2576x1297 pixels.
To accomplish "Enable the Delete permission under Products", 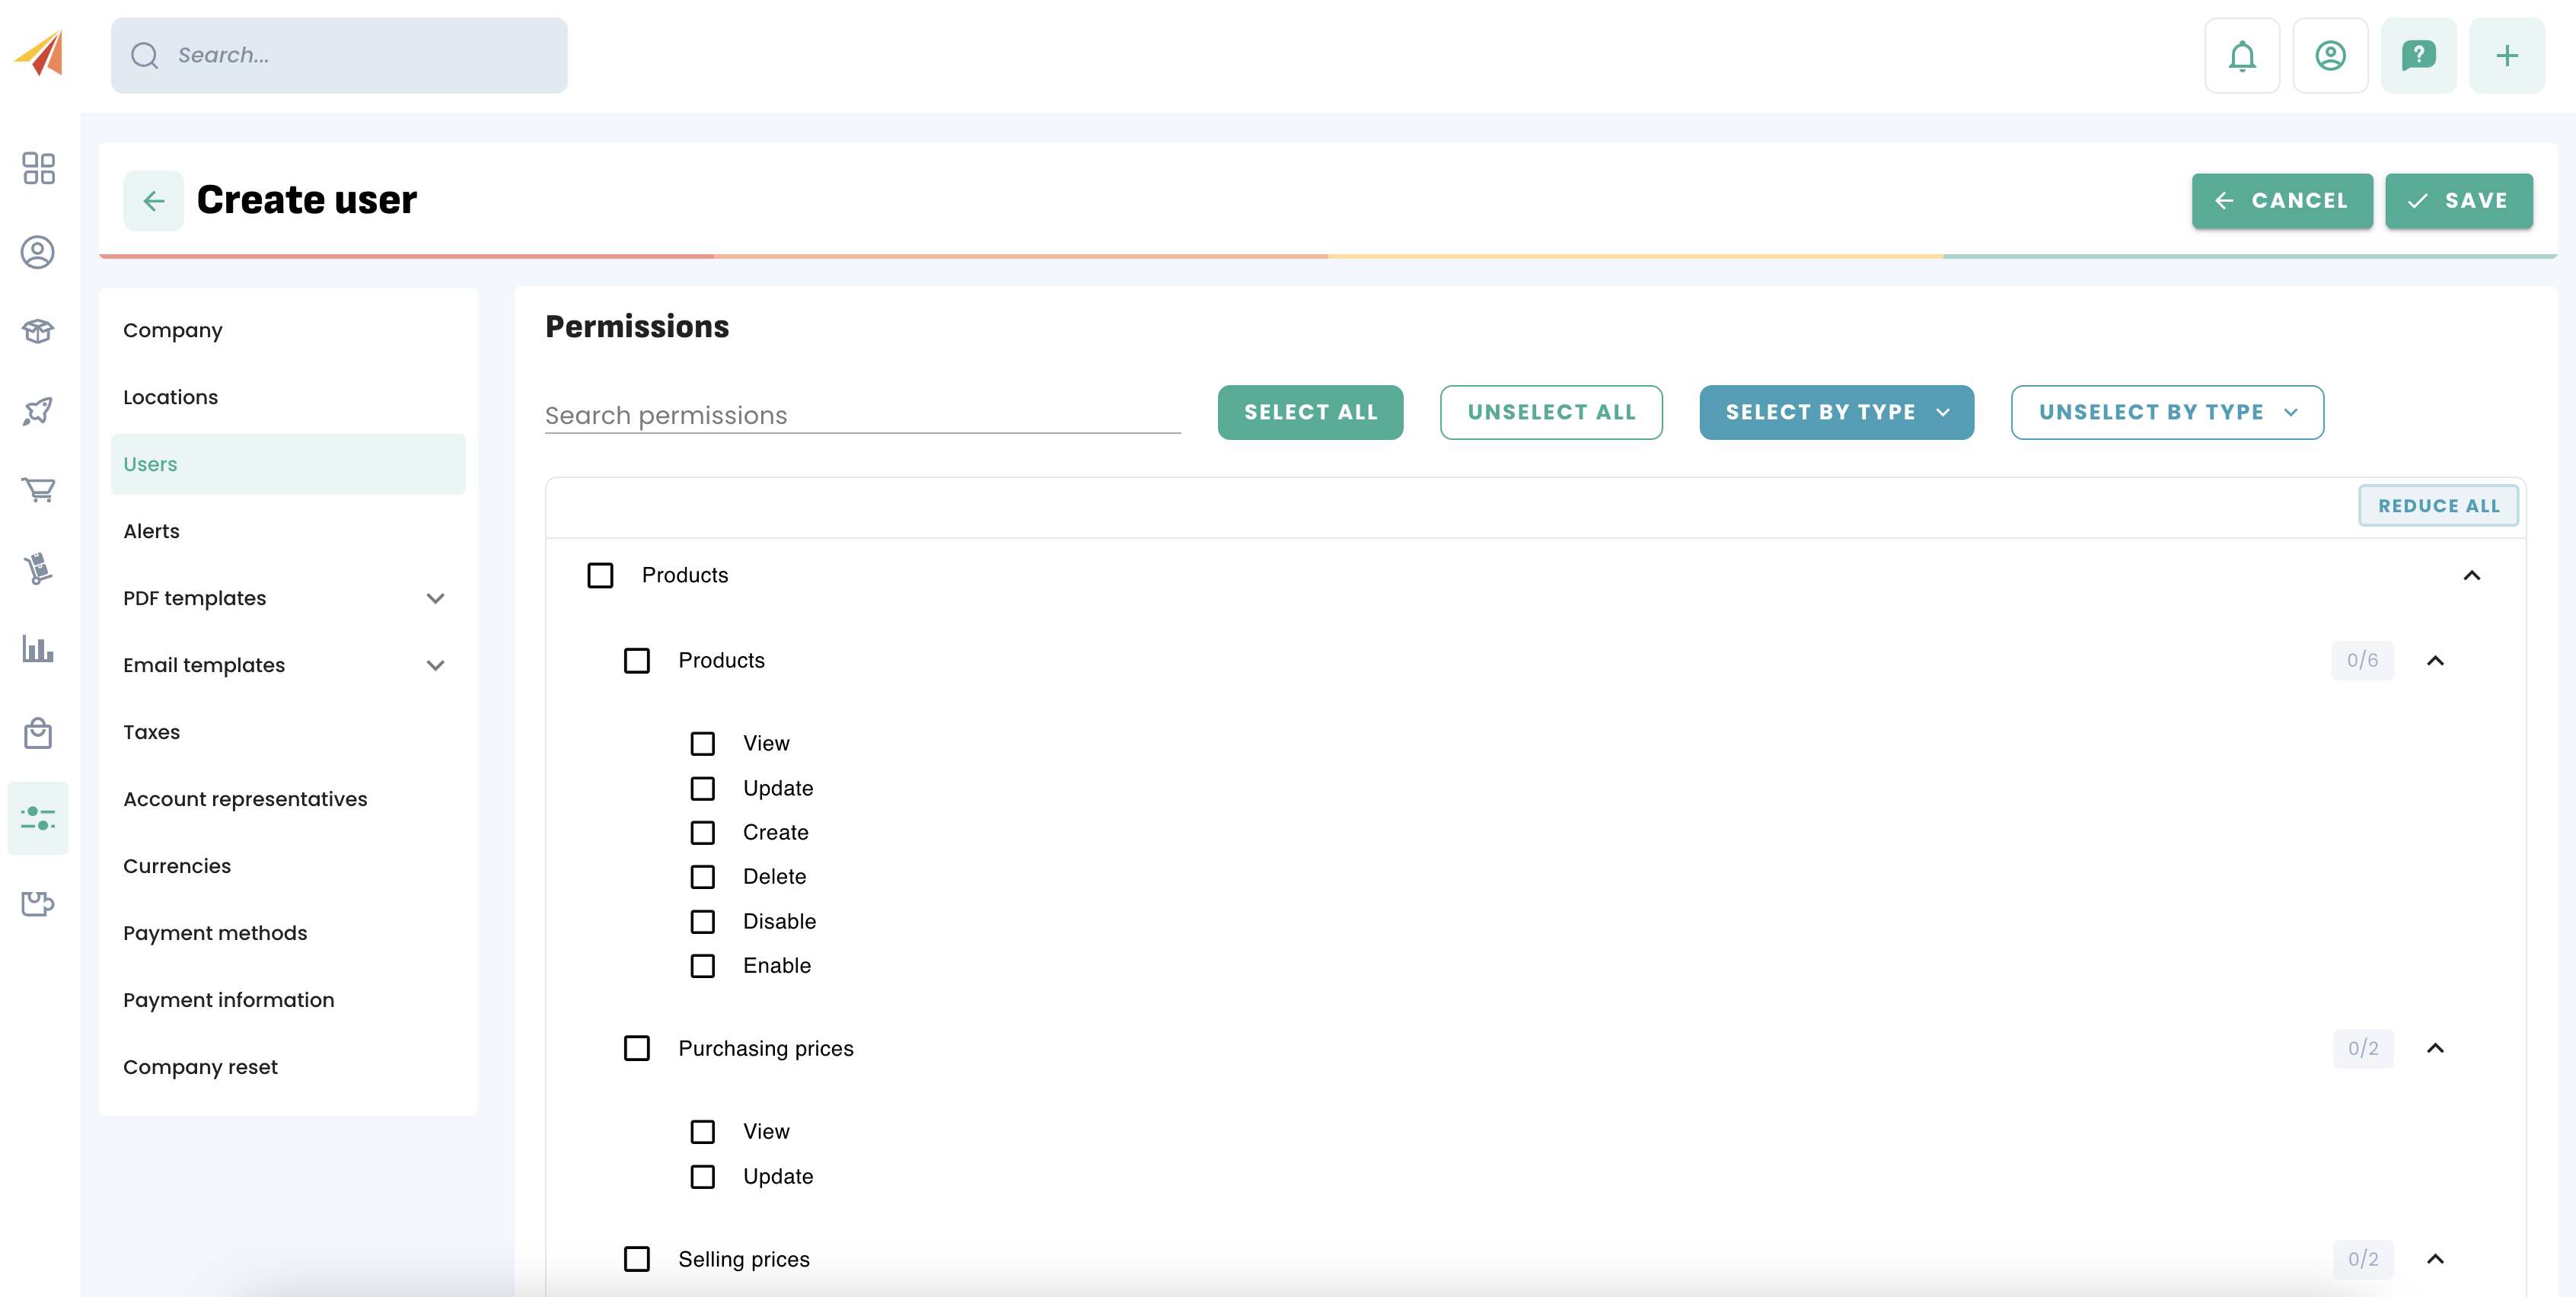I will pyautogui.click(x=703, y=877).
